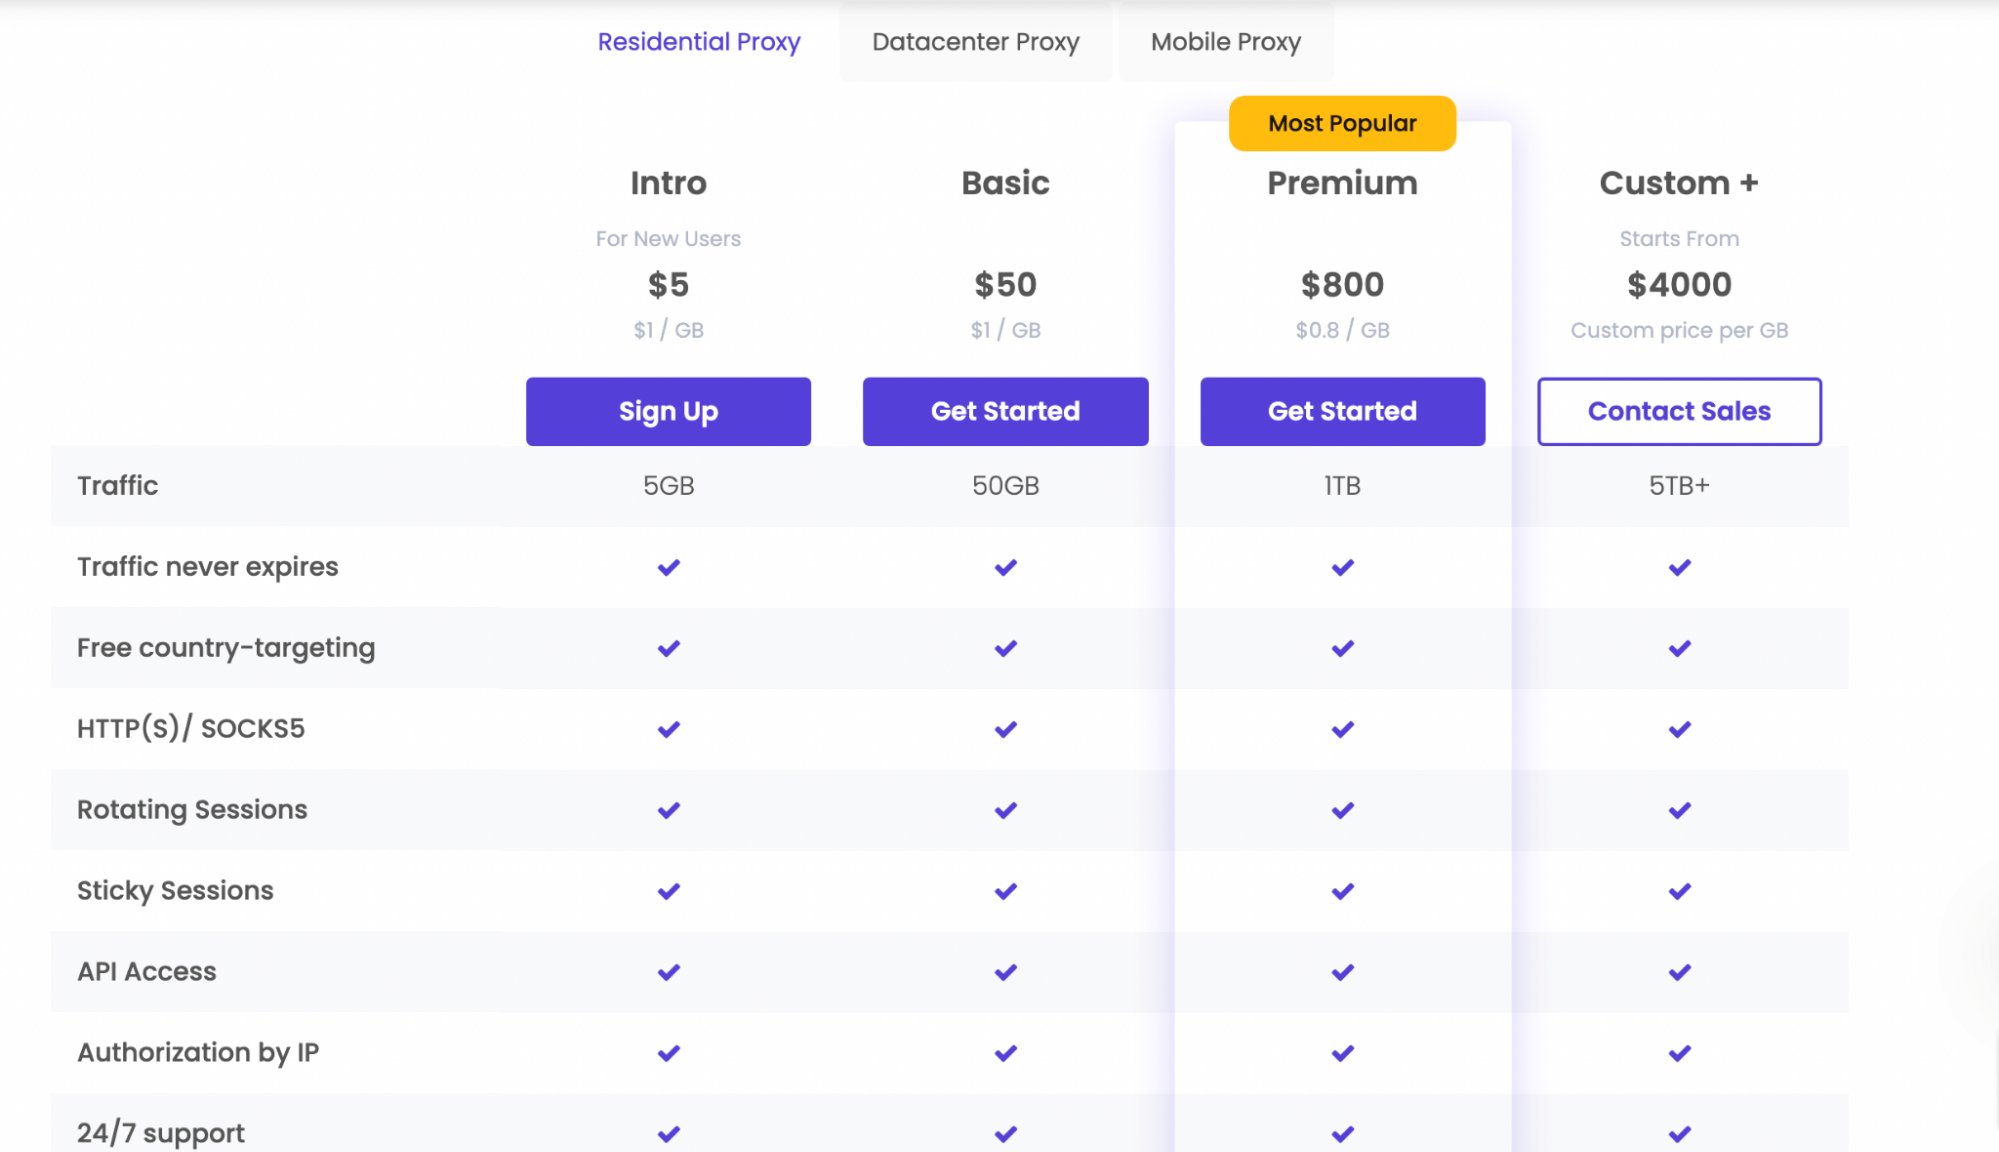Open the Datacenter Proxy tab
The image size is (1999, 1152).
tap(975, 42)
